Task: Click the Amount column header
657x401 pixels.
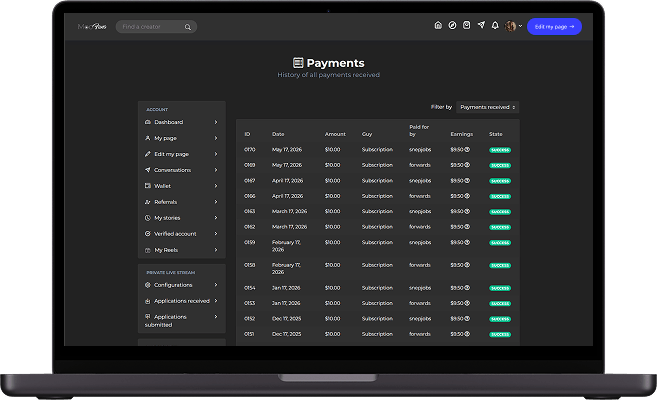Action: [335, 134]
